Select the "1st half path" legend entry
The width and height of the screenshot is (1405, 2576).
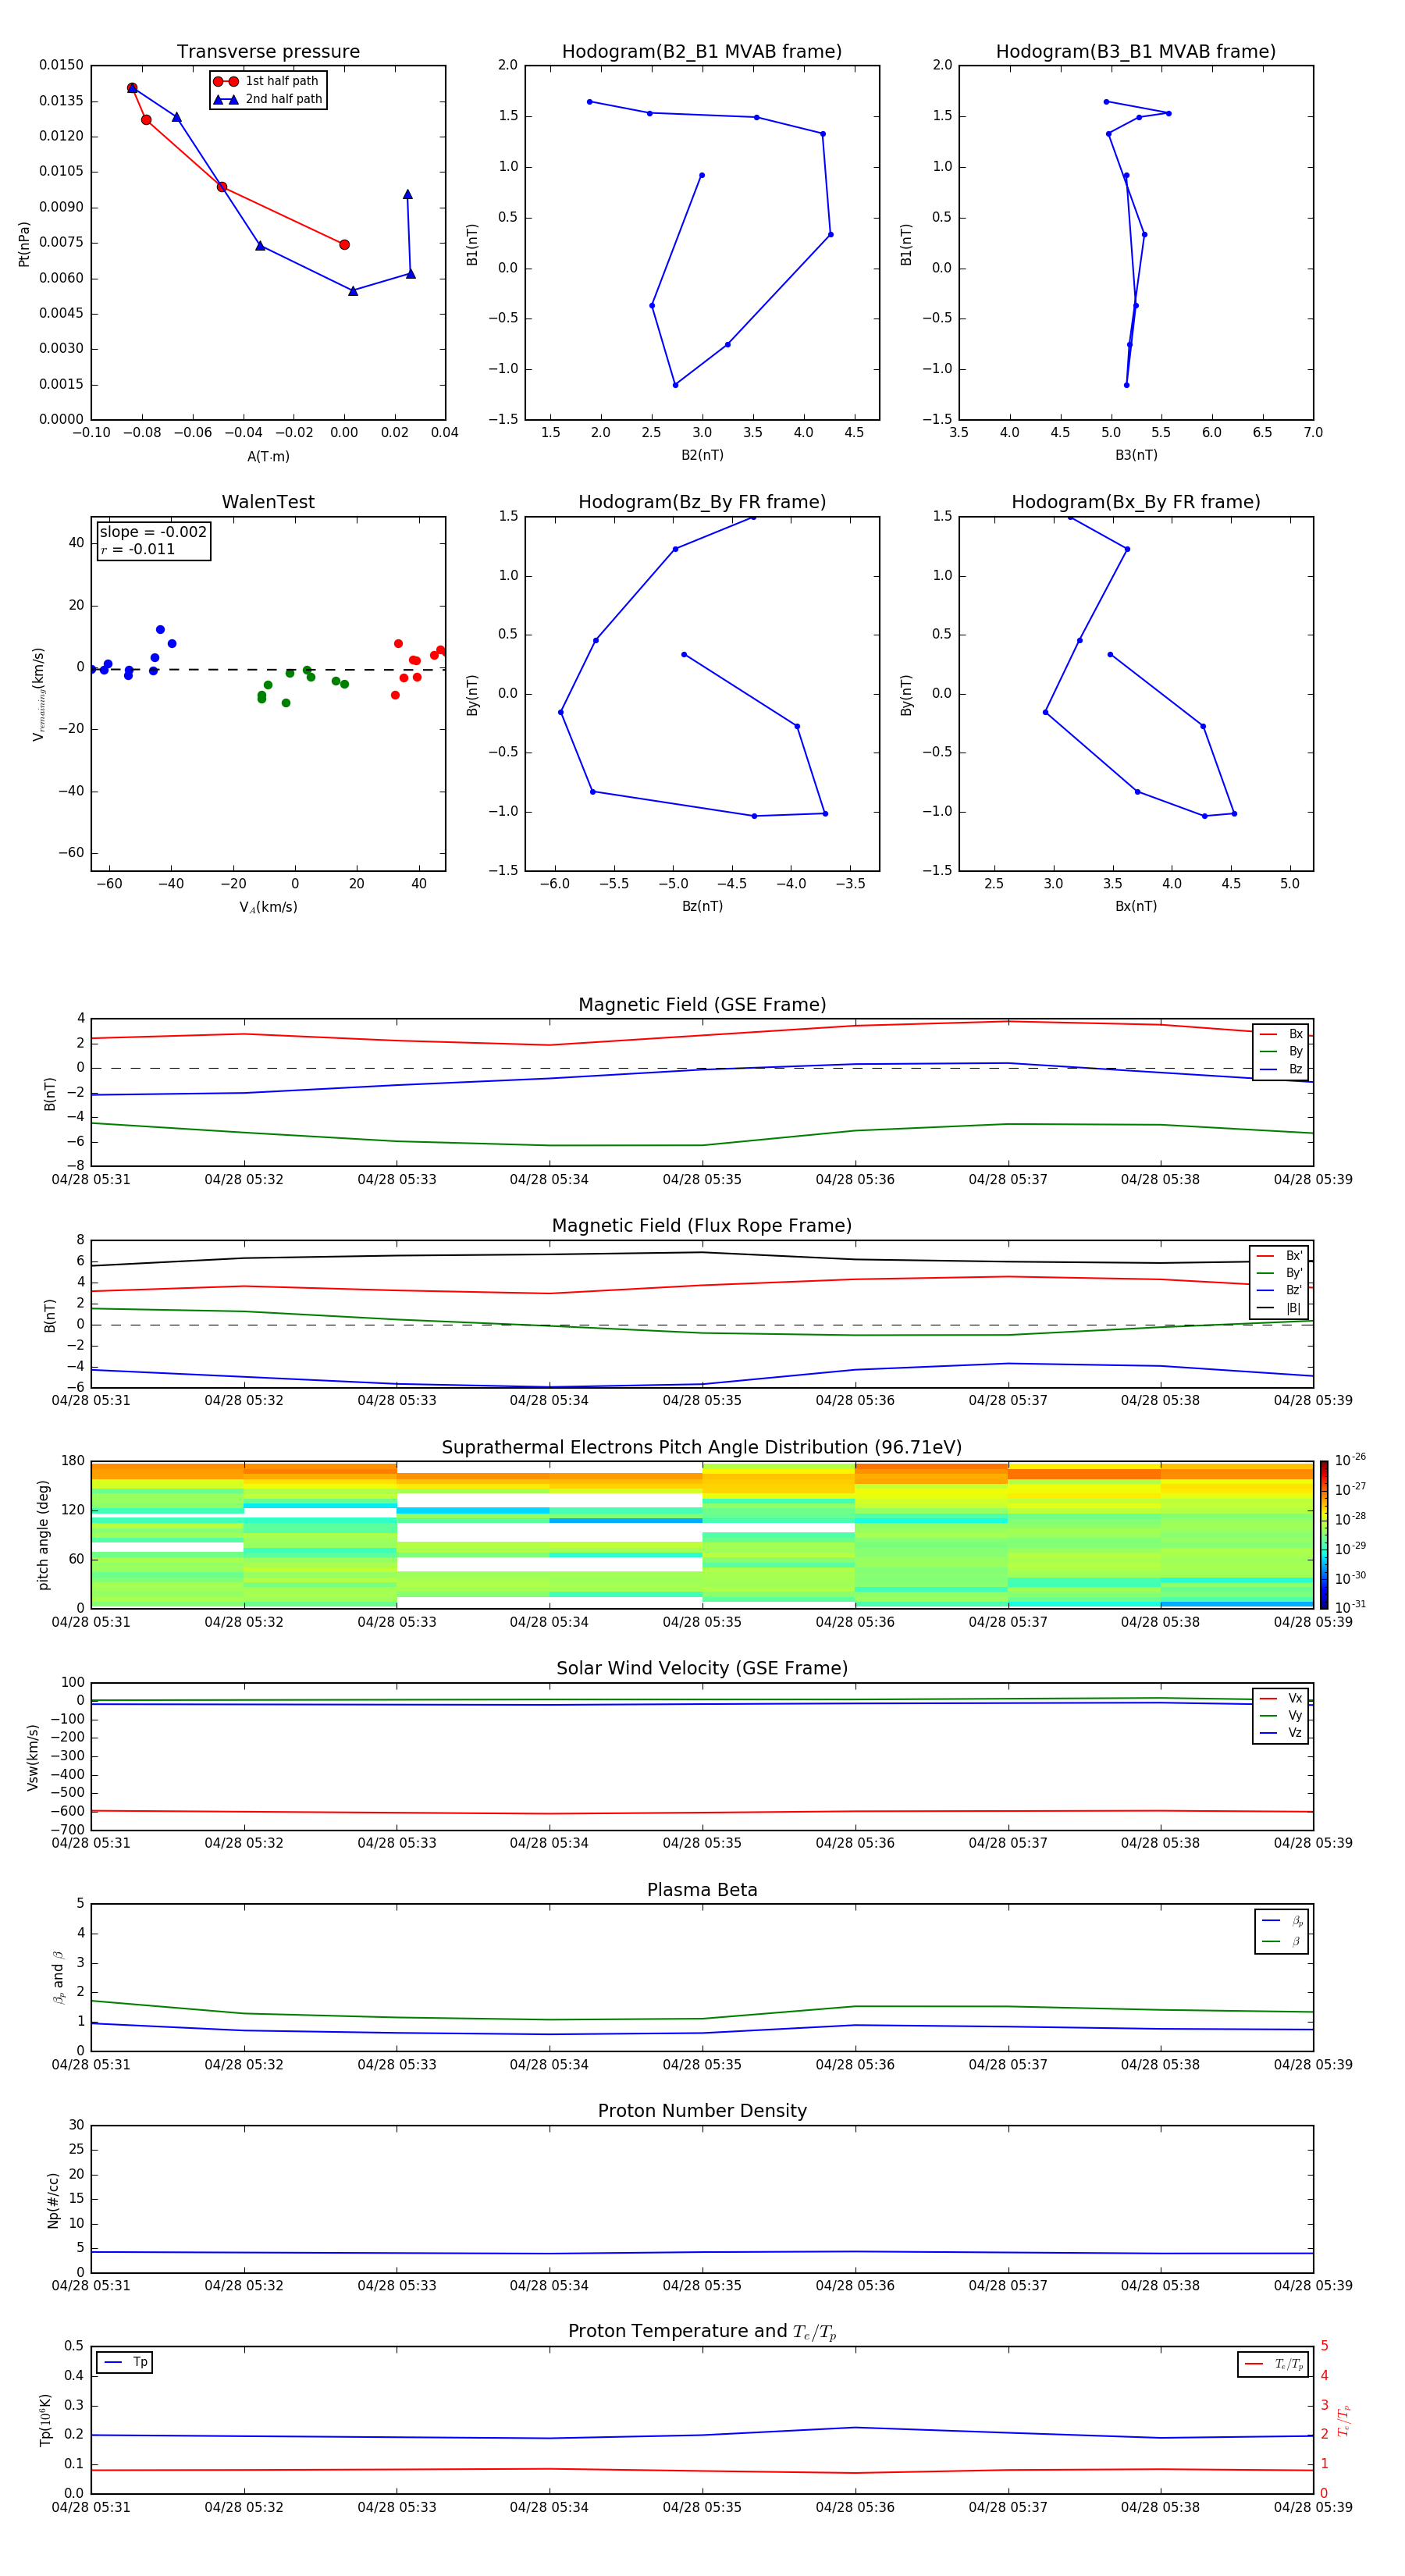(266, 81)
